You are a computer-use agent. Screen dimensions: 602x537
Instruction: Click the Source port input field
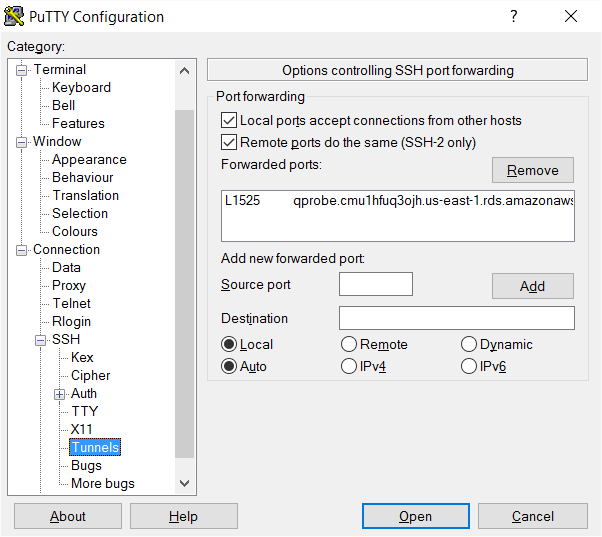376,284
